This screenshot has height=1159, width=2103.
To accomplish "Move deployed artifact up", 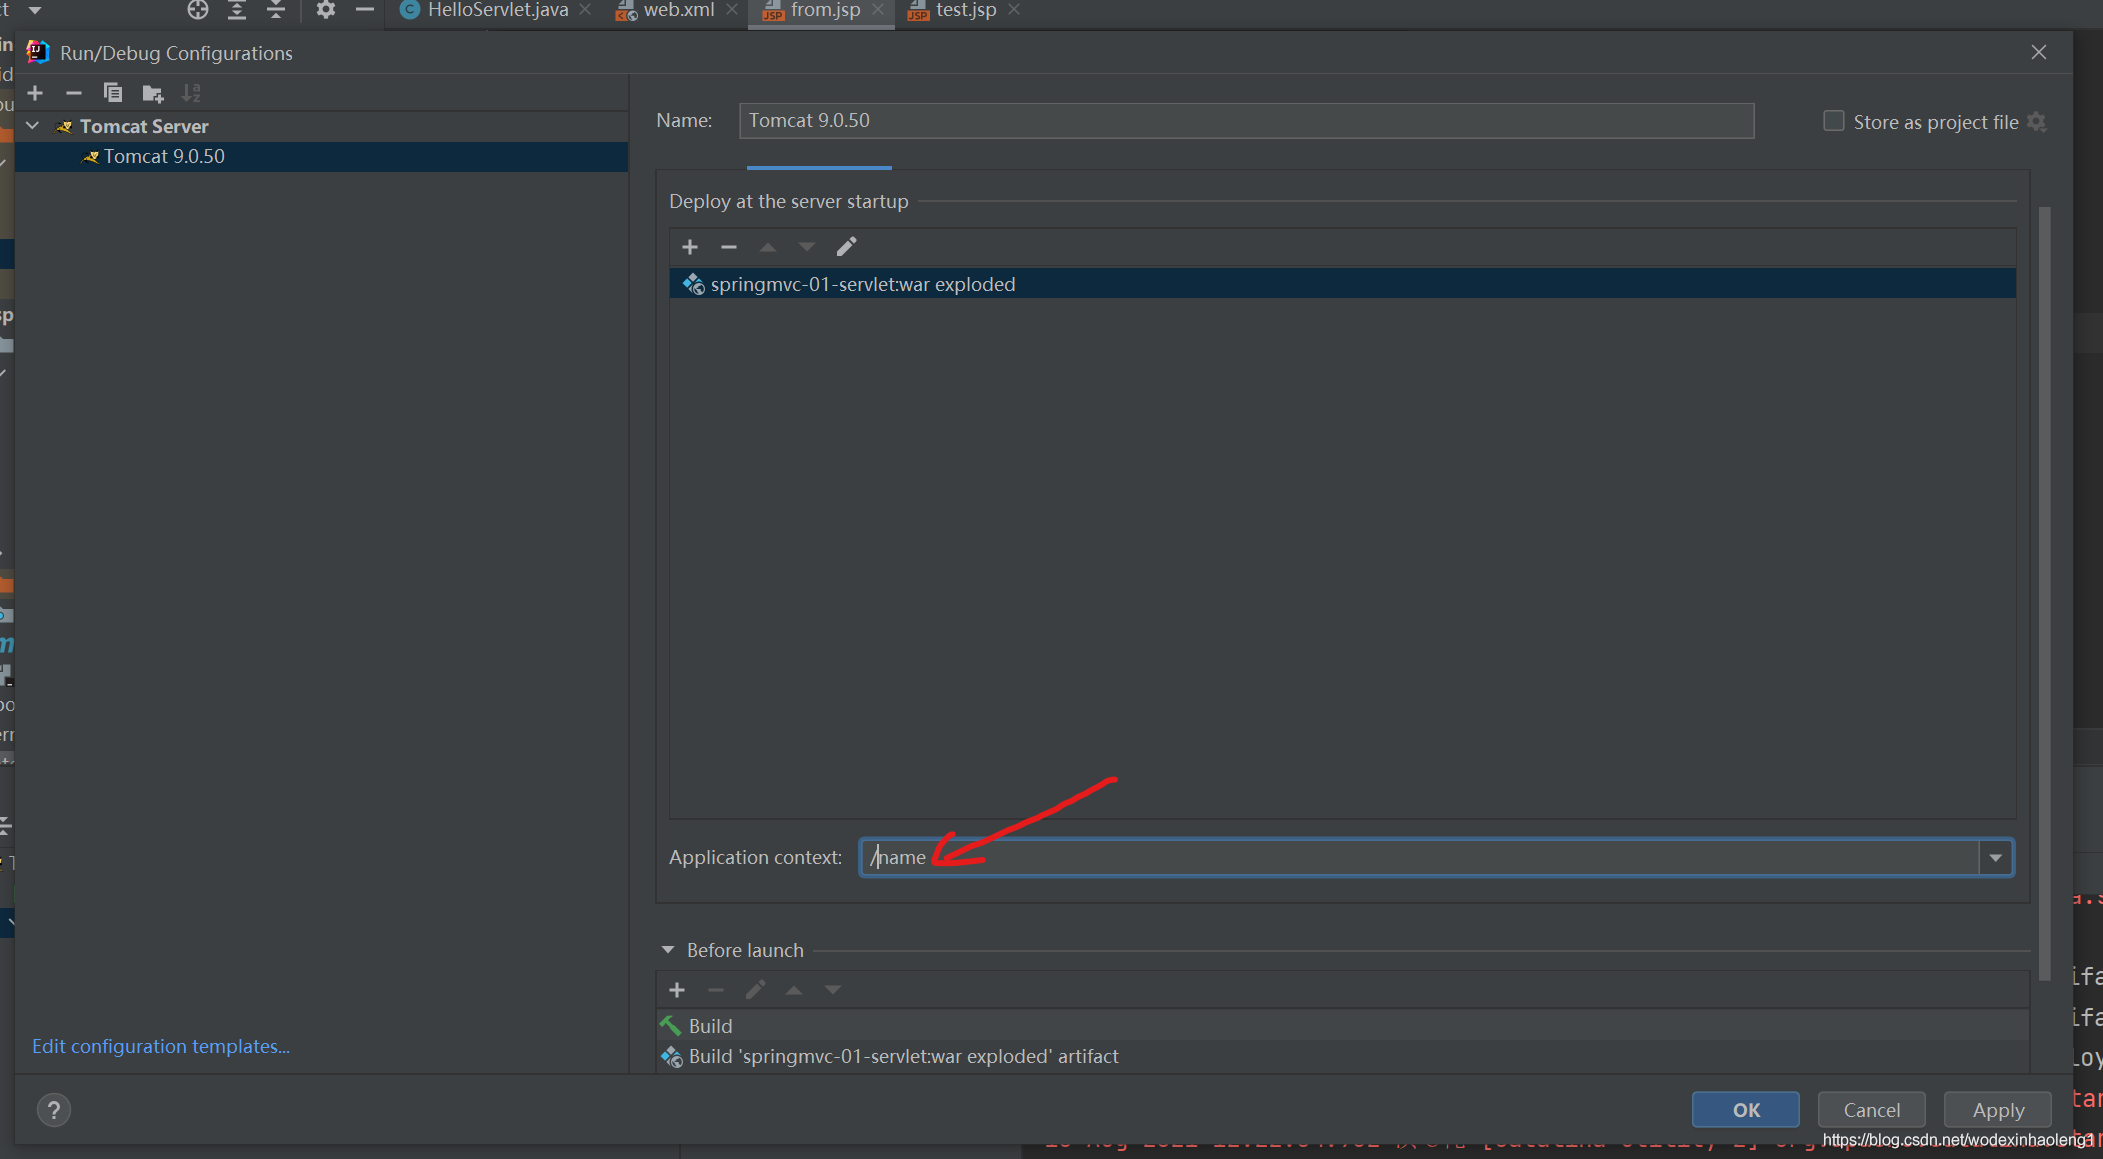I will point(768,247).
